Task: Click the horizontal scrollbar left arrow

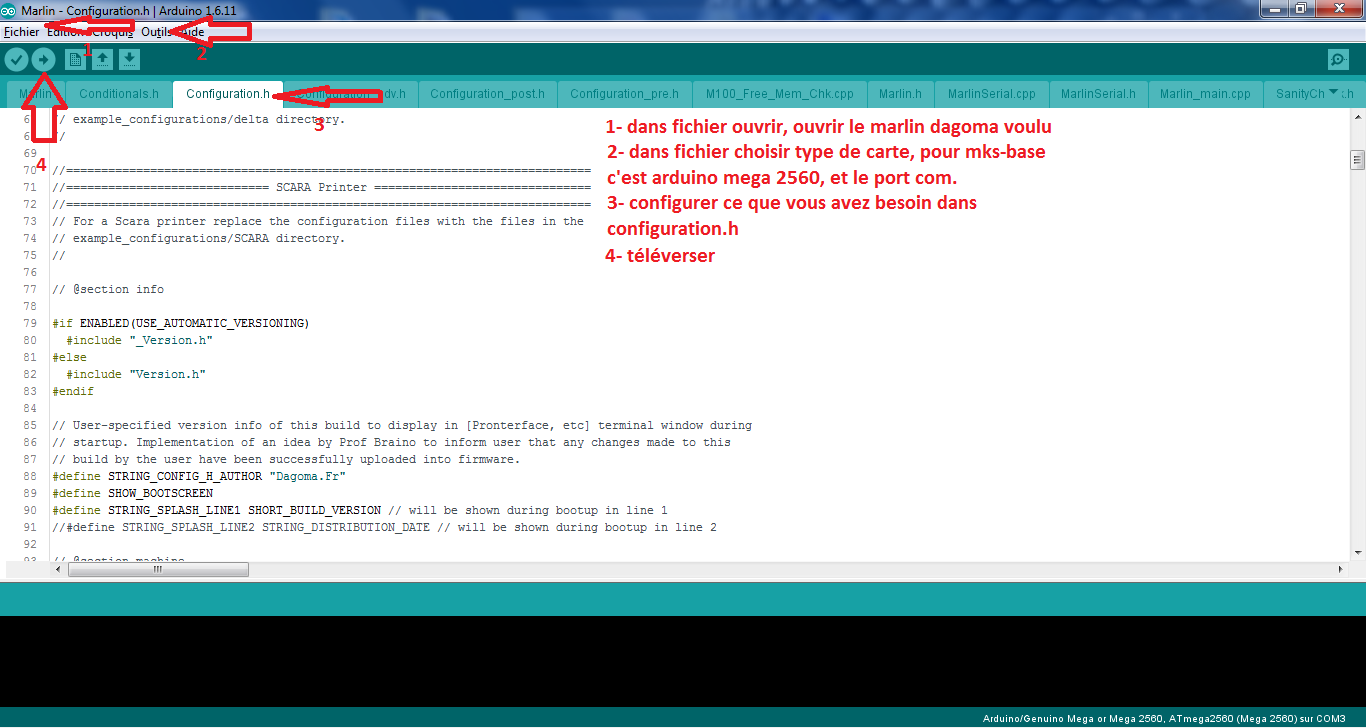Action: click(x=58, y=569)
